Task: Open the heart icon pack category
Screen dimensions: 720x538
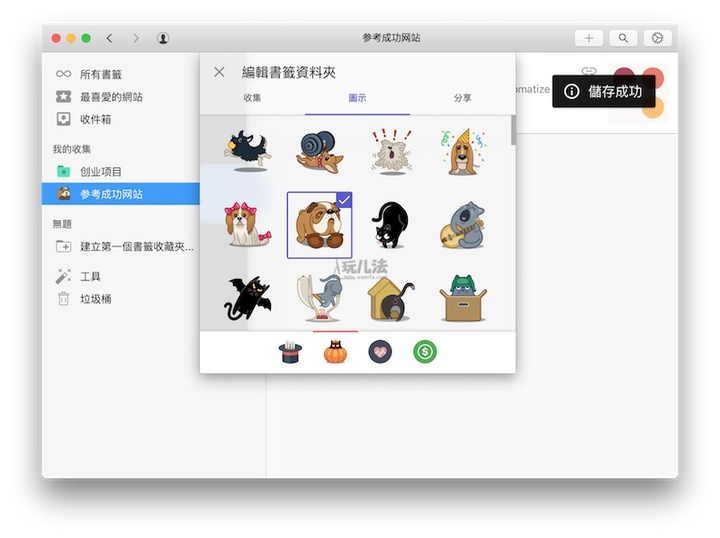Action: 380,352
